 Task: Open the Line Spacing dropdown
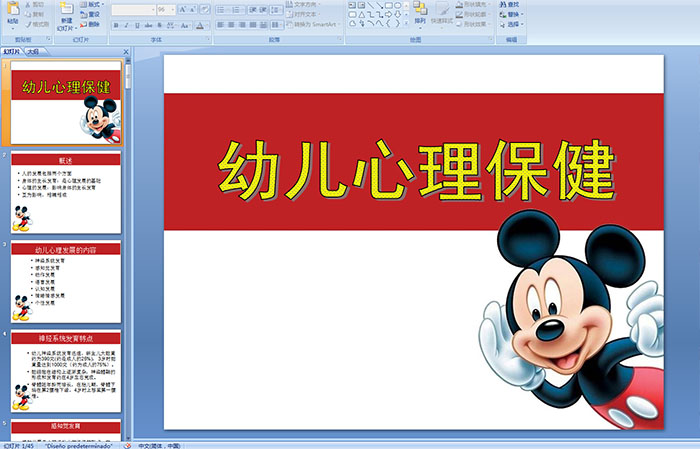pos(276,9)
